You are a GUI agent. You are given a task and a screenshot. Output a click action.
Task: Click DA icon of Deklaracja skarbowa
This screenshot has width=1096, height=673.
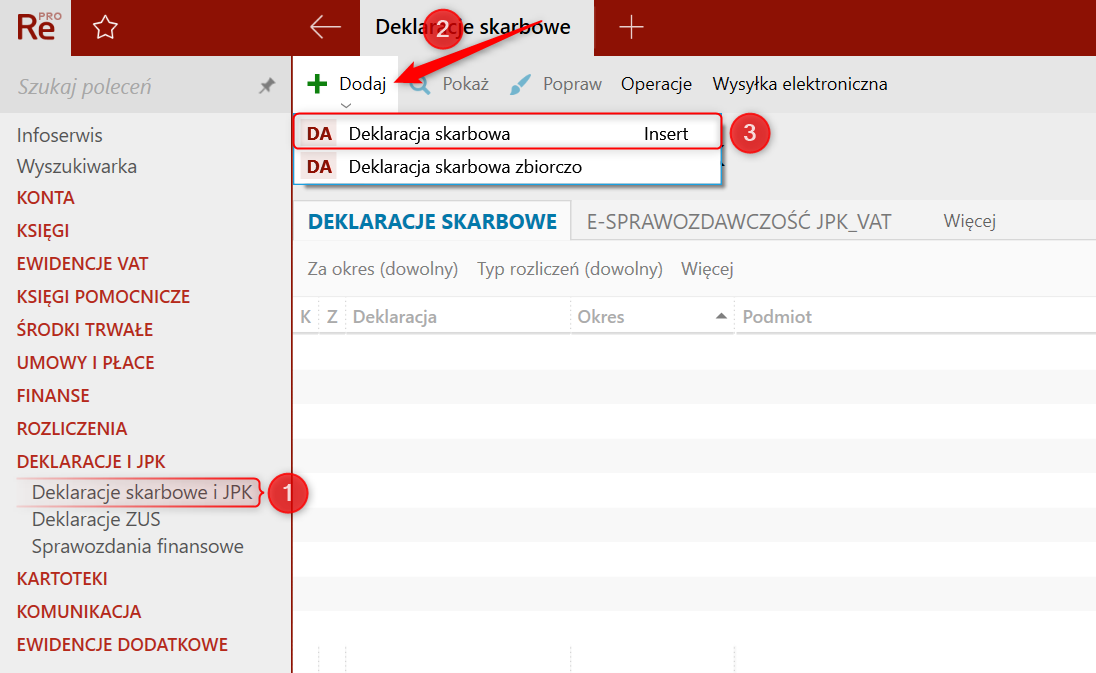[x=319, y=133]
